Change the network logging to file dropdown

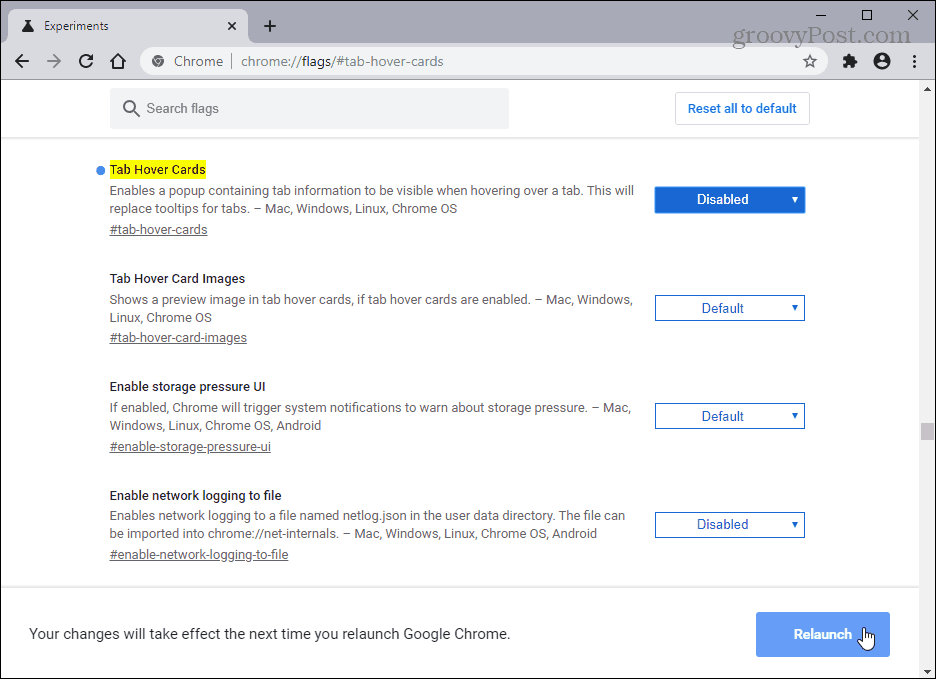(729, 524)
